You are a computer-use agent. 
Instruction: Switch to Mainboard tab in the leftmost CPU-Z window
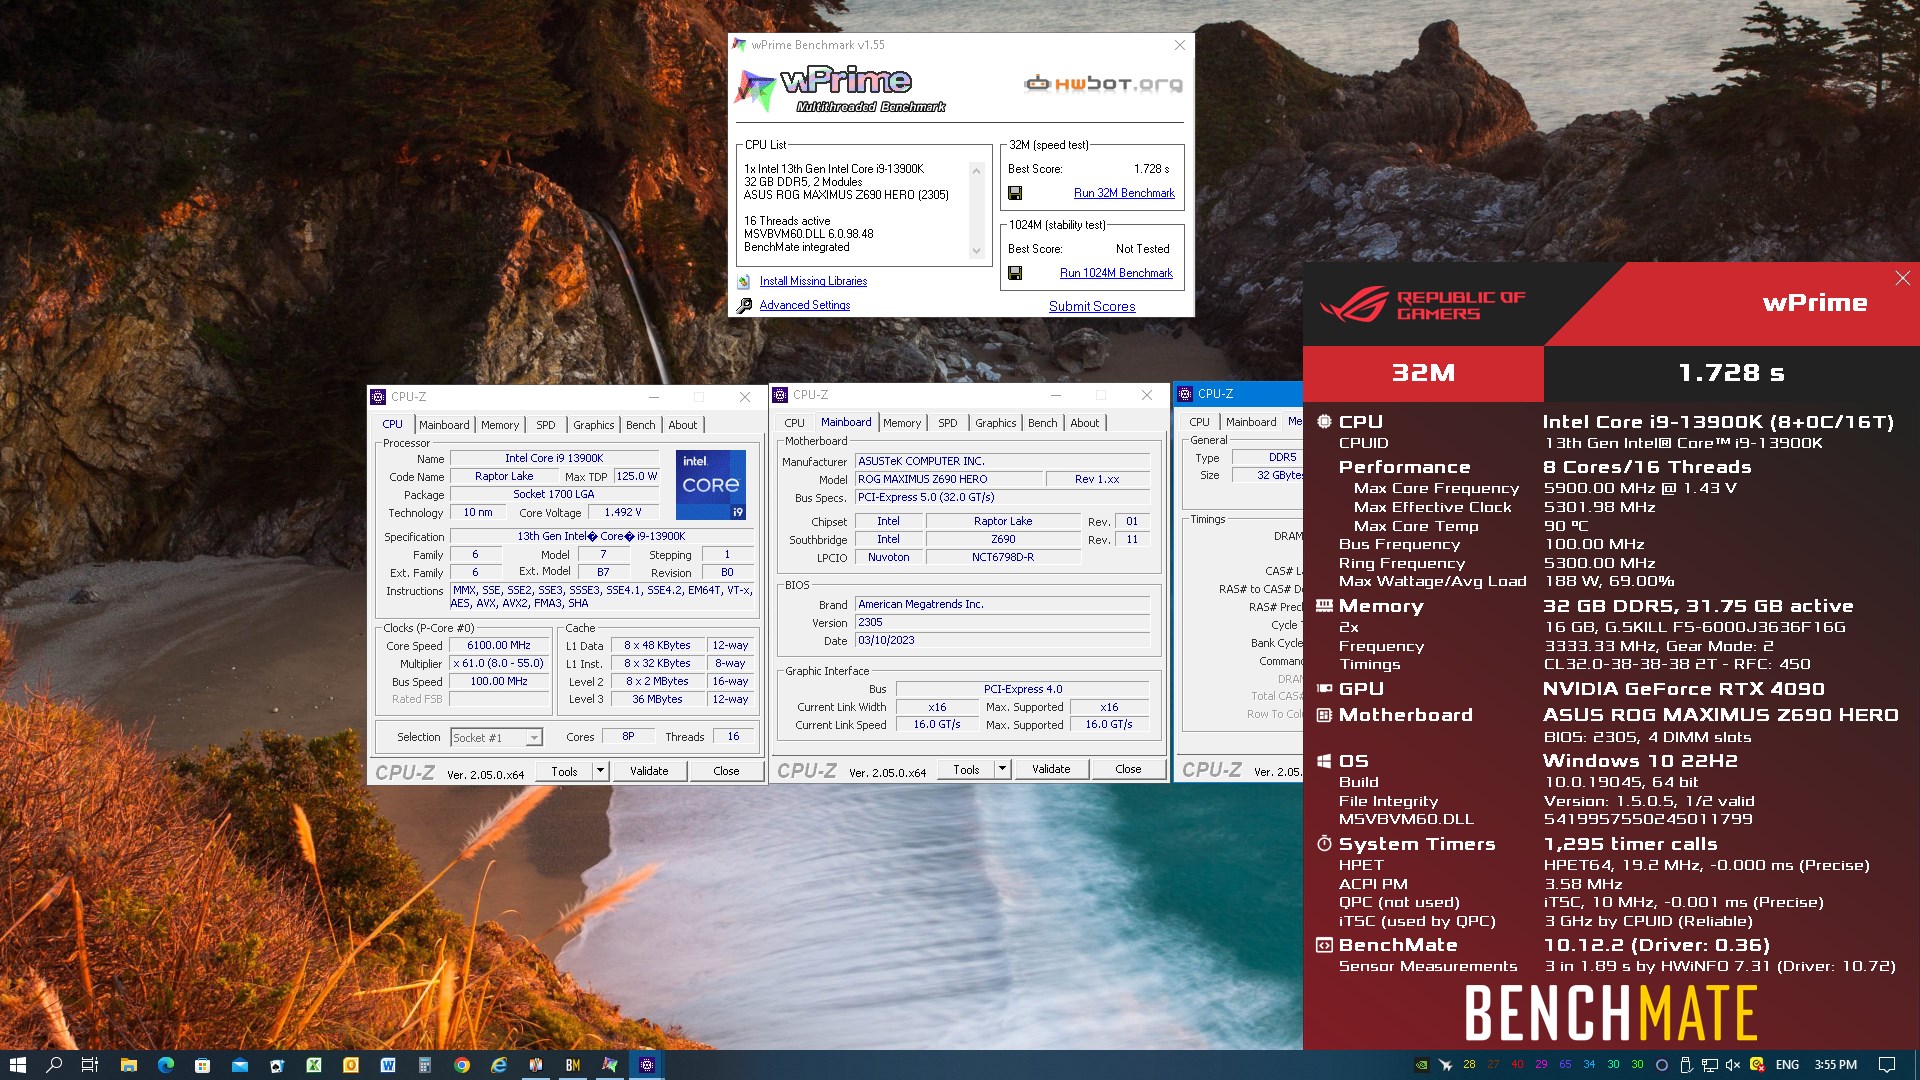(x=444, y=425)
